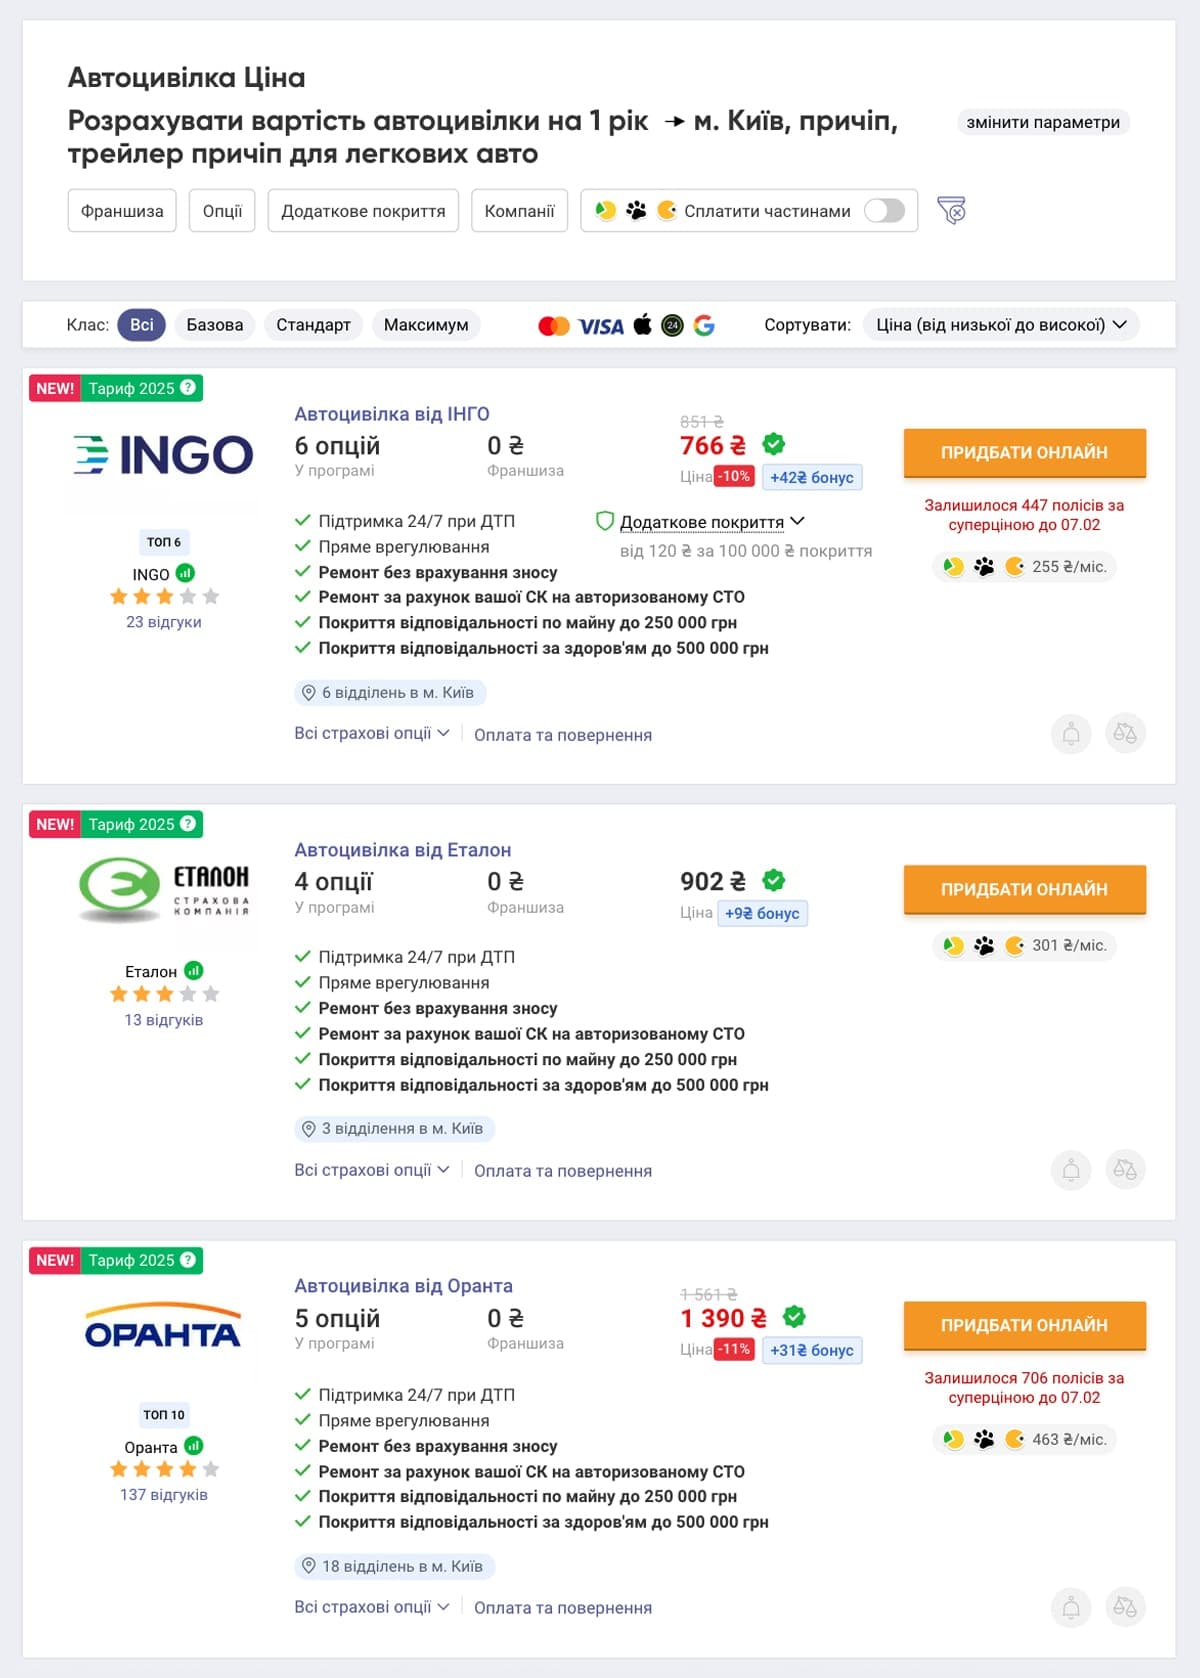This screenshot has width=1200, height=1678.
Task: Click the bell icon in Оранта card
Action: click(x=1071, y=1608)
